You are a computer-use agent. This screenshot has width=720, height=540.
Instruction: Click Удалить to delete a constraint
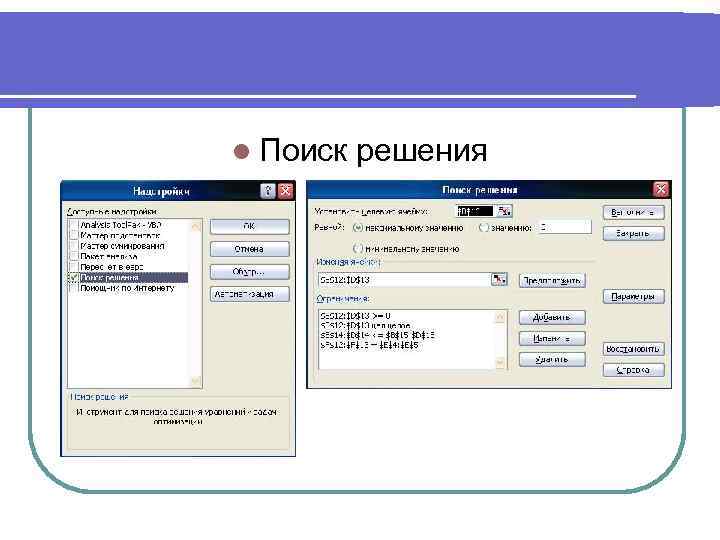[552, 360]
